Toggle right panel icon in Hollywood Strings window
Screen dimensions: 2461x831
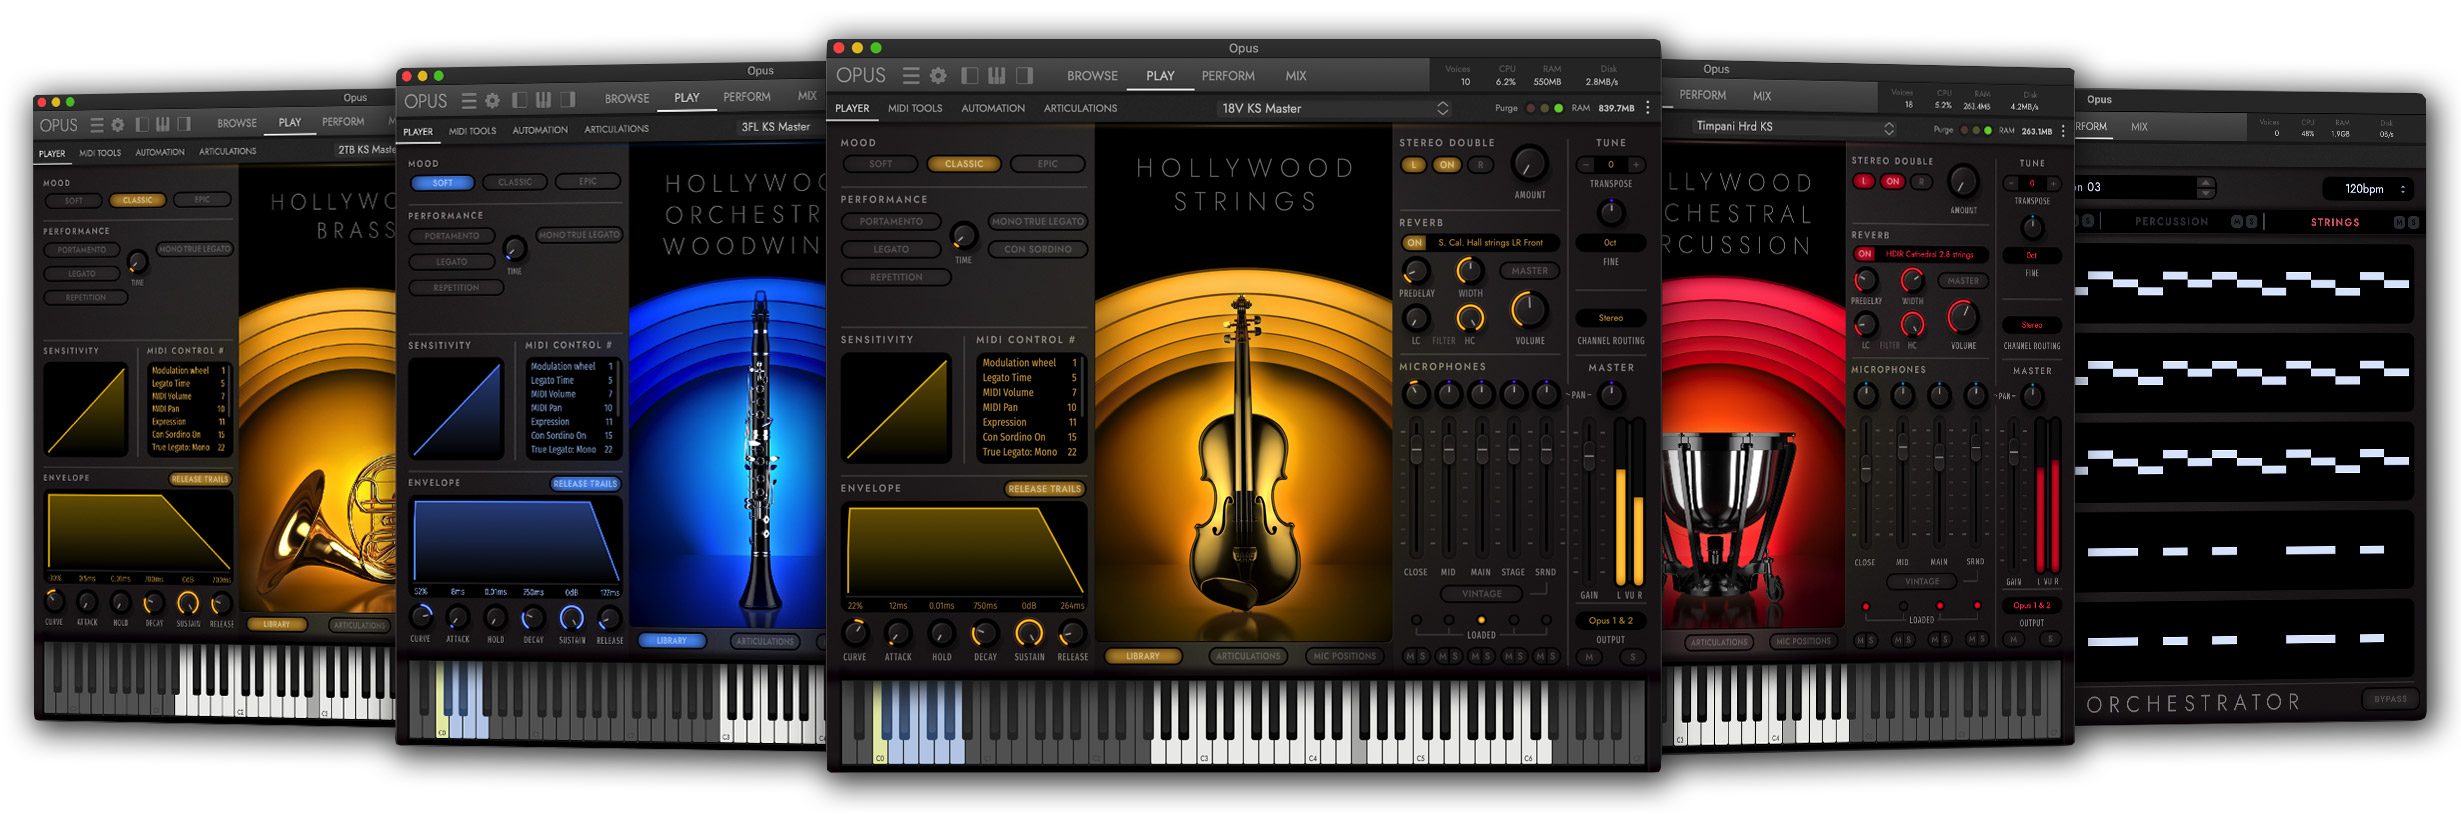pos(1024,76)
